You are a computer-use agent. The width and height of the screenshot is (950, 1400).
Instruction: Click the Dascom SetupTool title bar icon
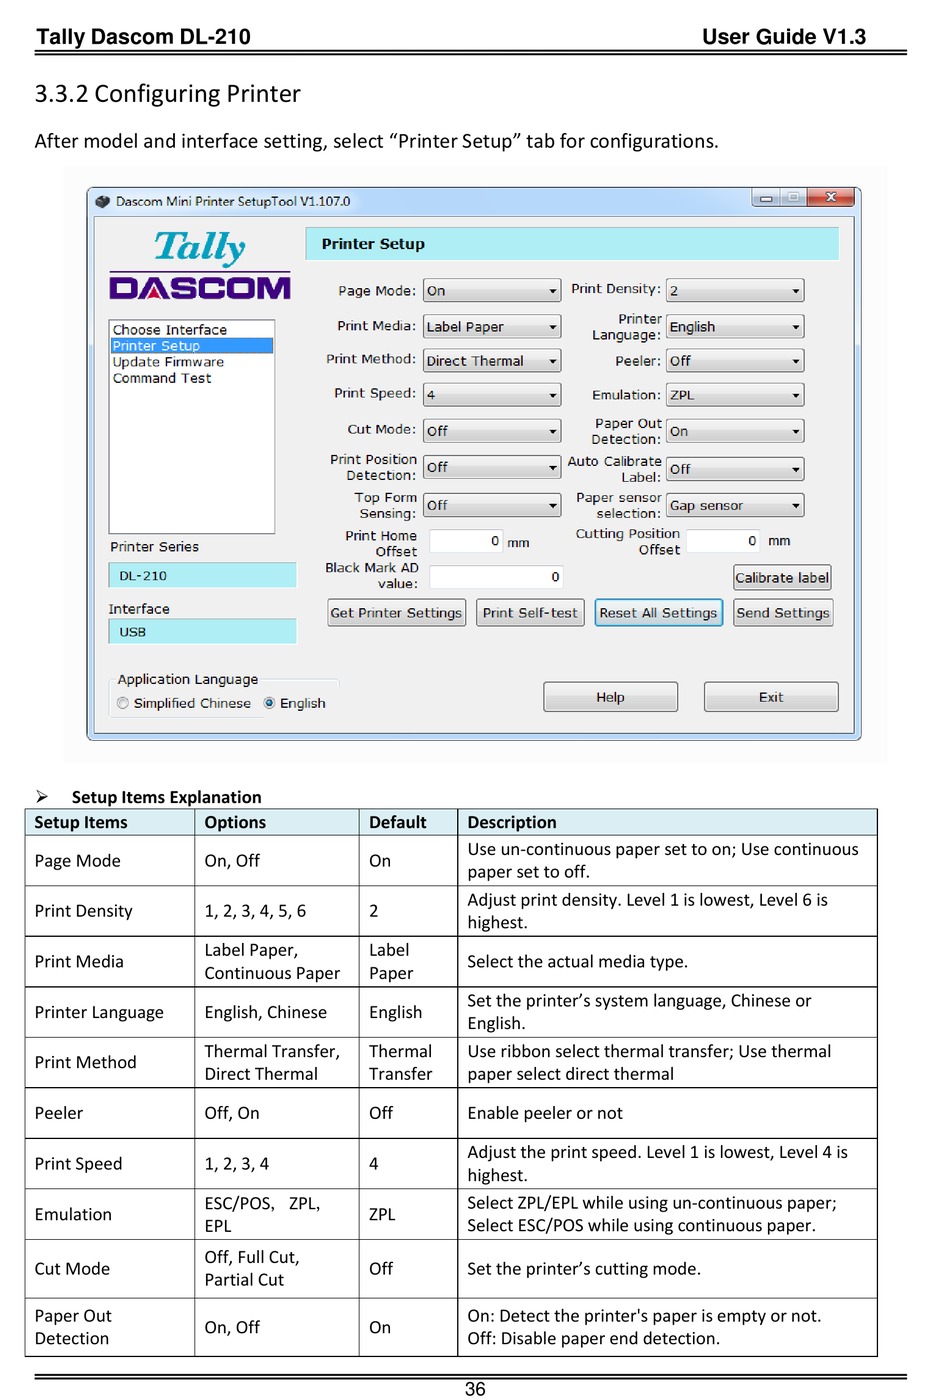102,201
